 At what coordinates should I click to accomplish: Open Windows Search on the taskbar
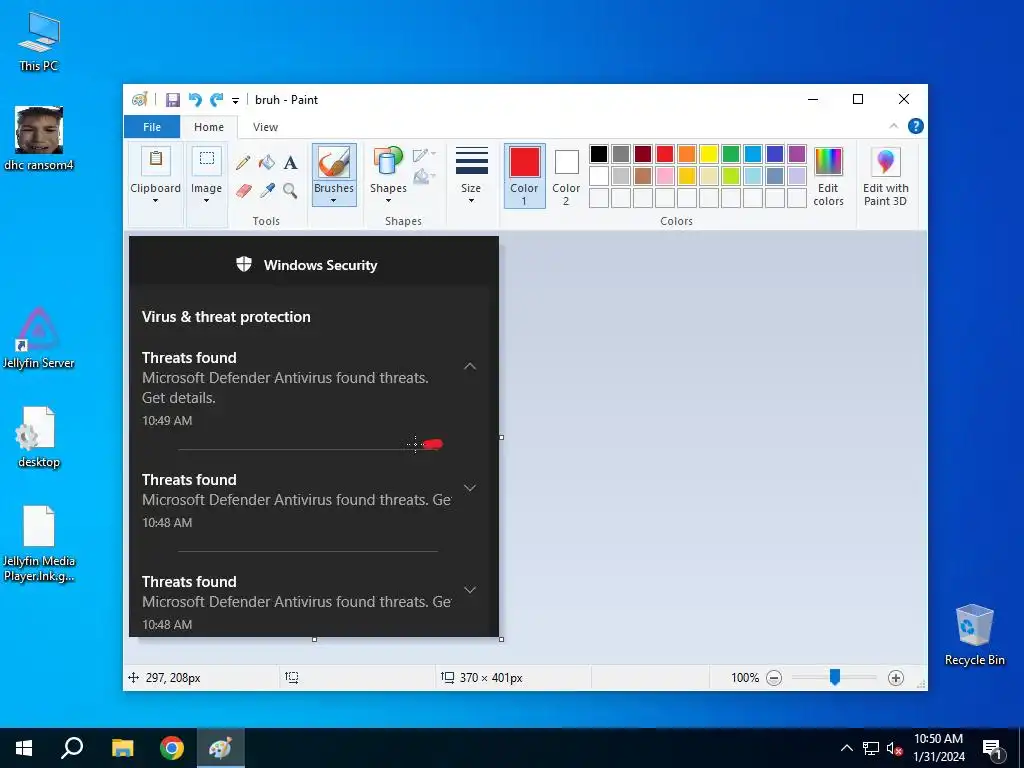(72, 748)
